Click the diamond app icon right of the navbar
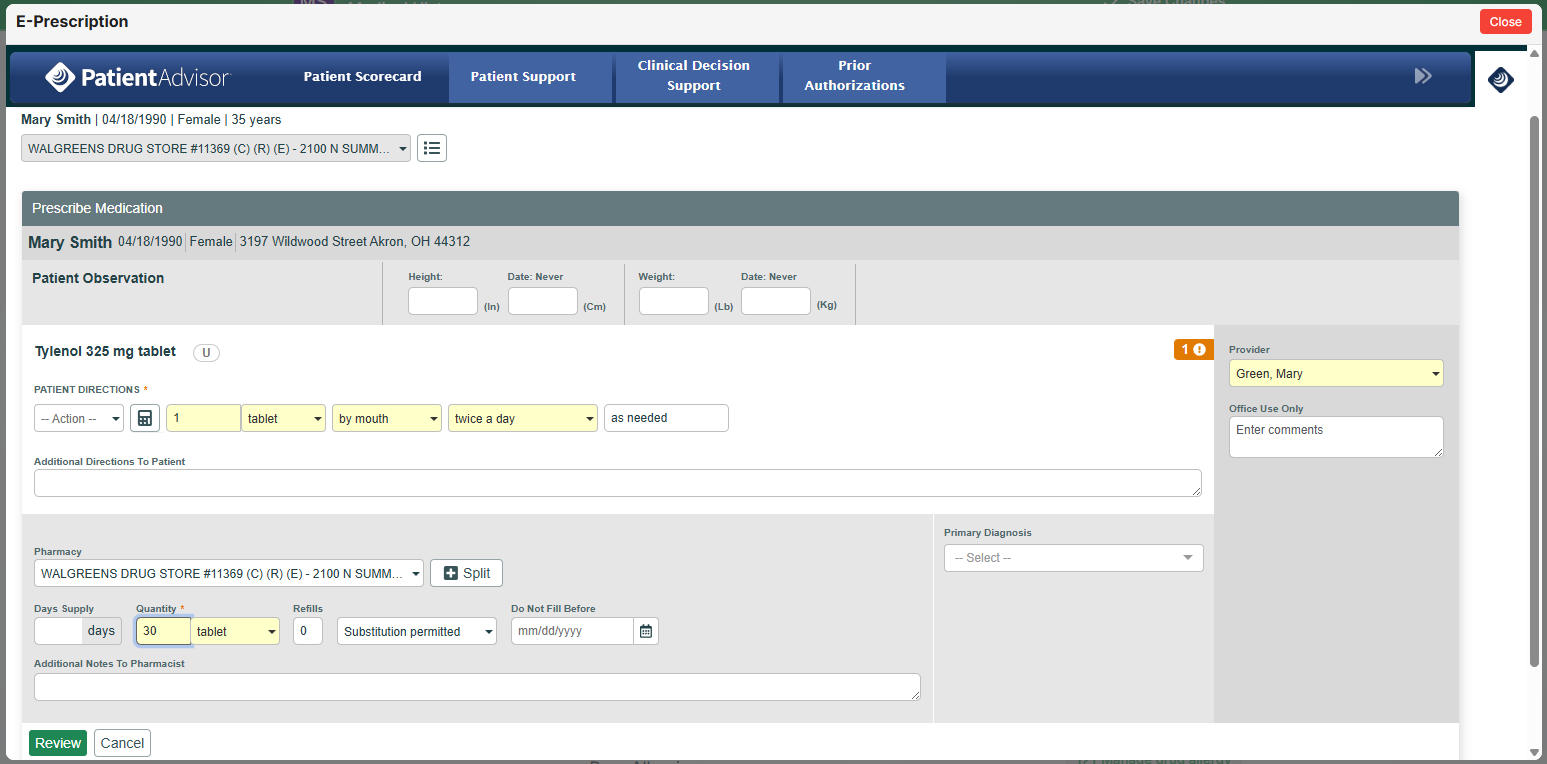This screenshot has width=1547, height=764. click(x=1500, y=80)
